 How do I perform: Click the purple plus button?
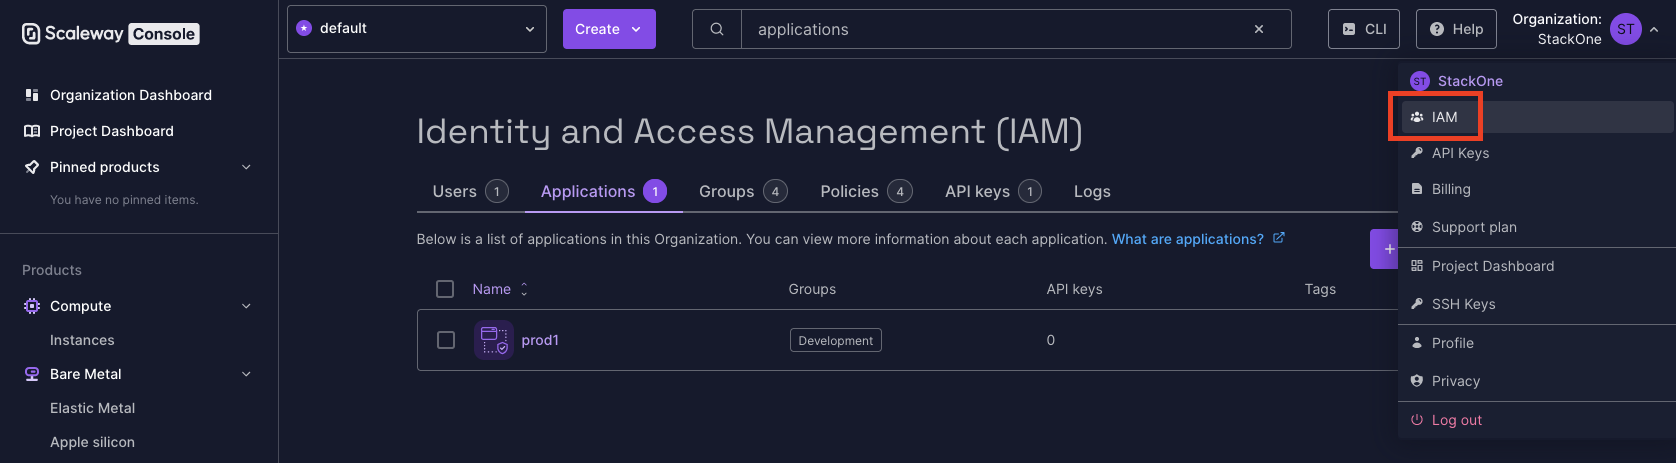pos(1385,249)
